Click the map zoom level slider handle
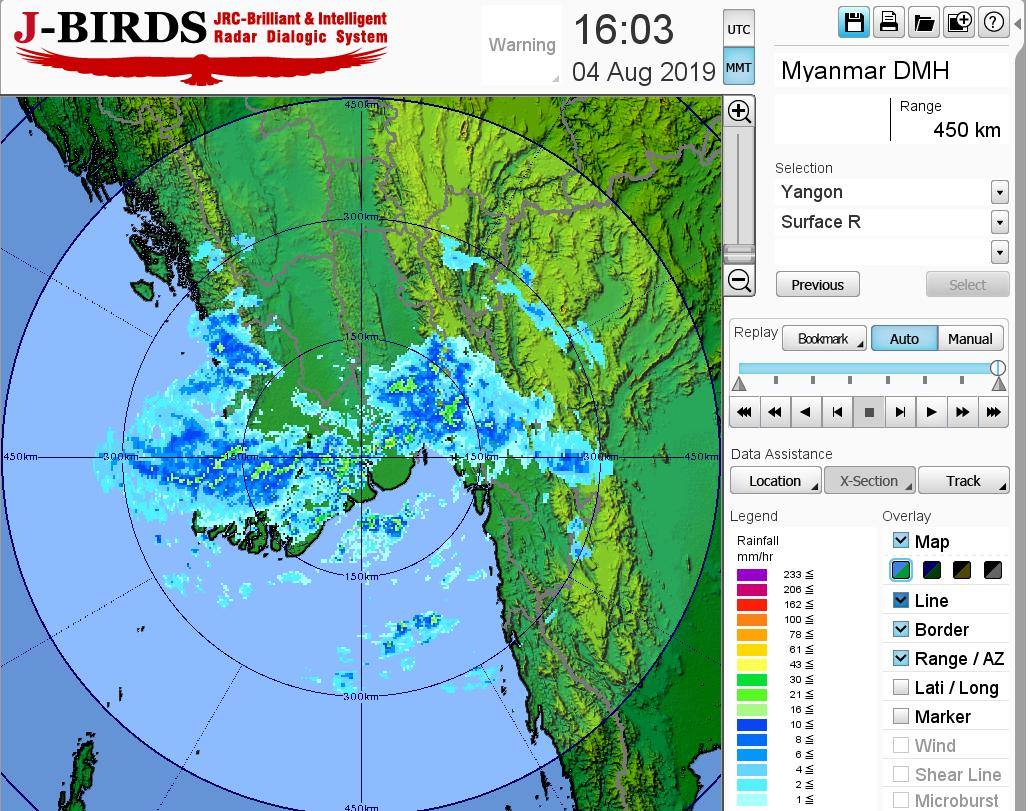The image size is (1030, 811). click(x=739, y=253)
